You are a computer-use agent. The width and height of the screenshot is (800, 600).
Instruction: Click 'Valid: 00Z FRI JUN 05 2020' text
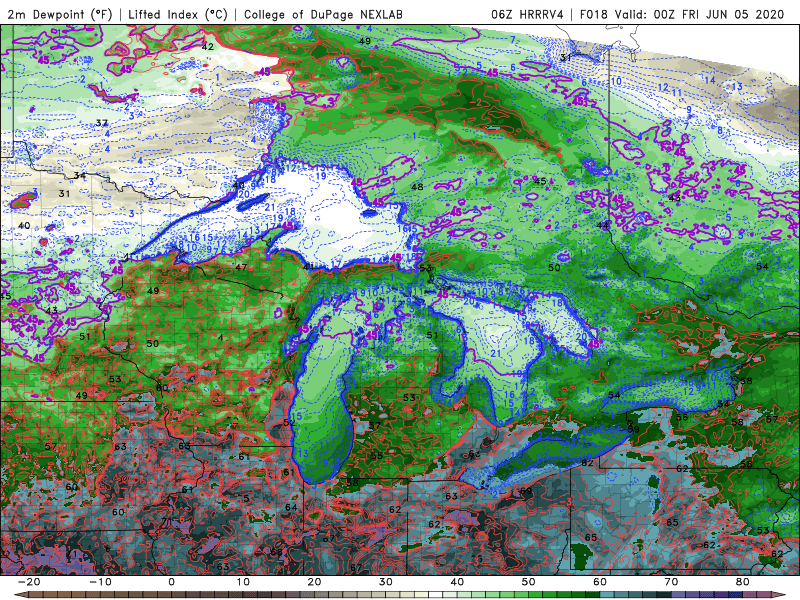[x=699, y=15]
